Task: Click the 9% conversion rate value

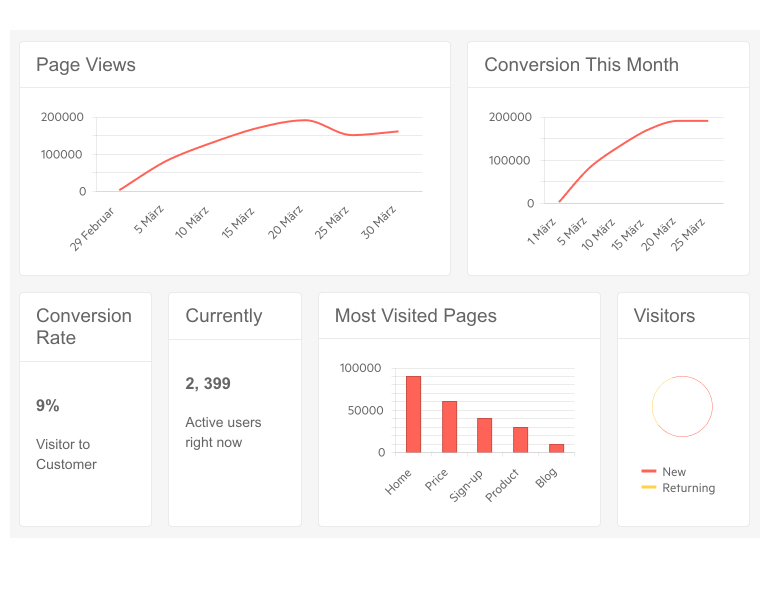Action: pyautogui.click(x=48, y=406)
